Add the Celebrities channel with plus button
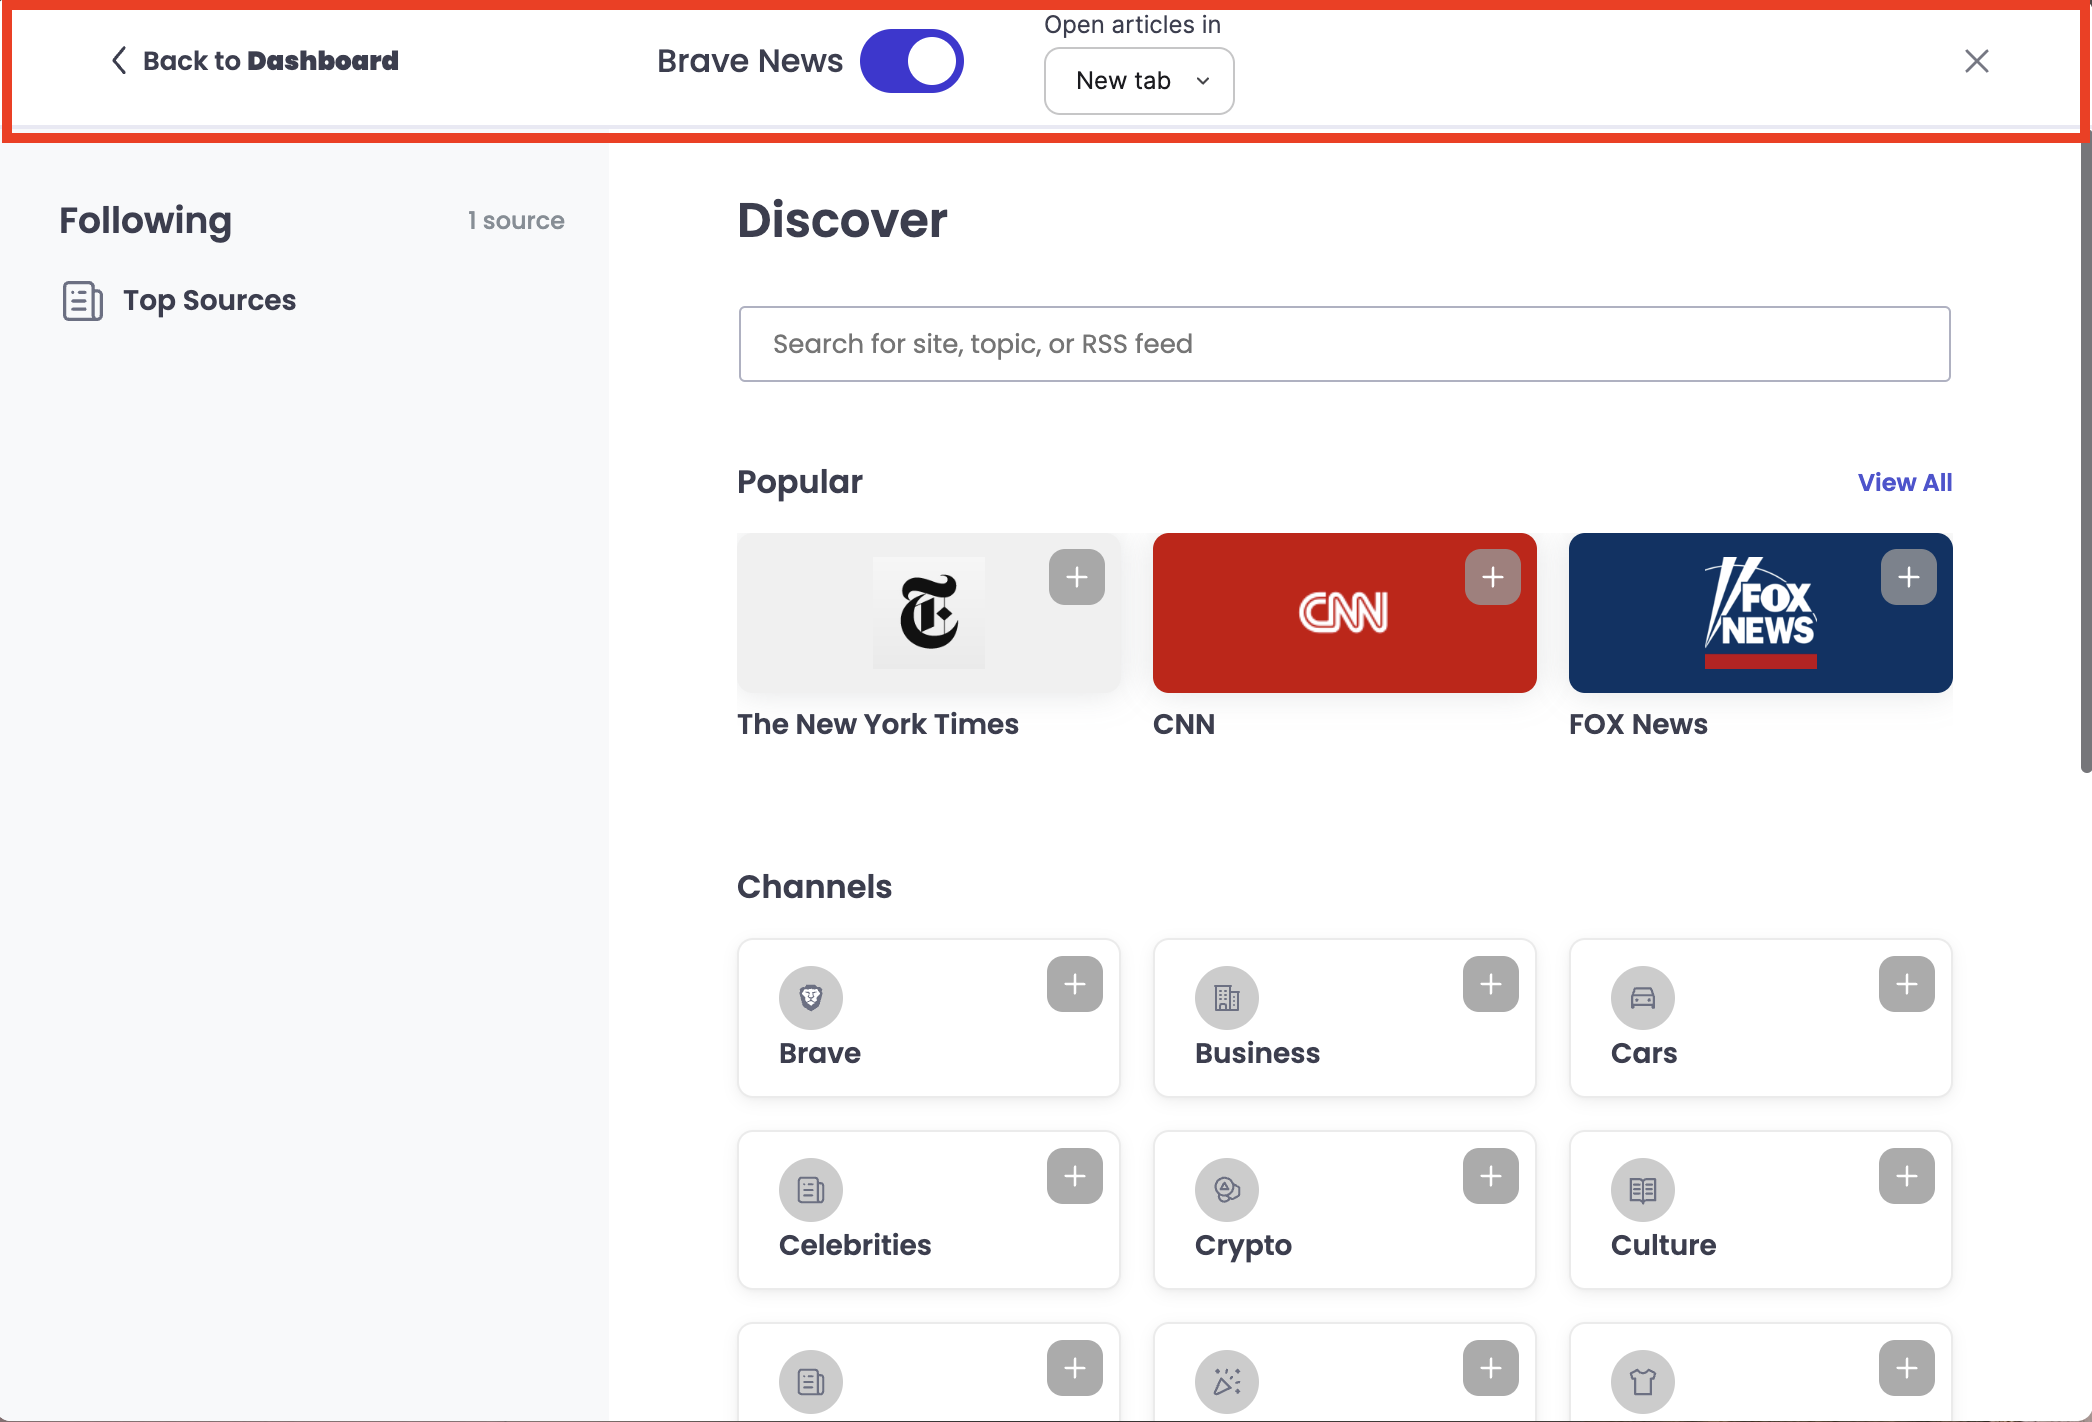 tap(1074, 1177)
